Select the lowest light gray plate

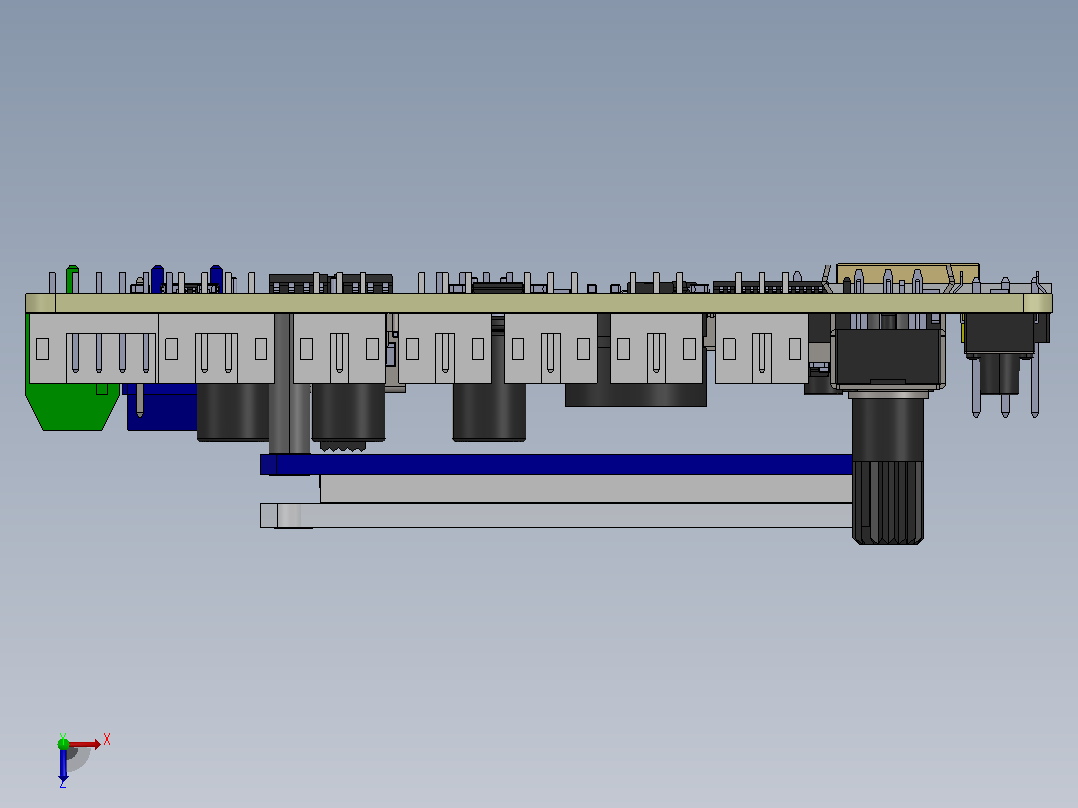coord(556,516)
